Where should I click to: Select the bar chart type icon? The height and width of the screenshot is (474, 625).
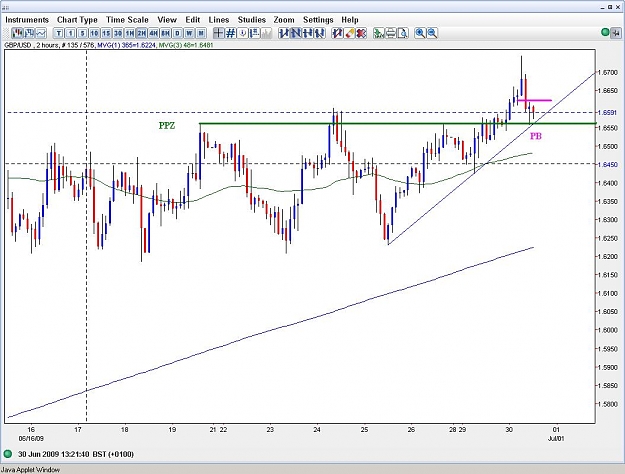click(29, 33)
